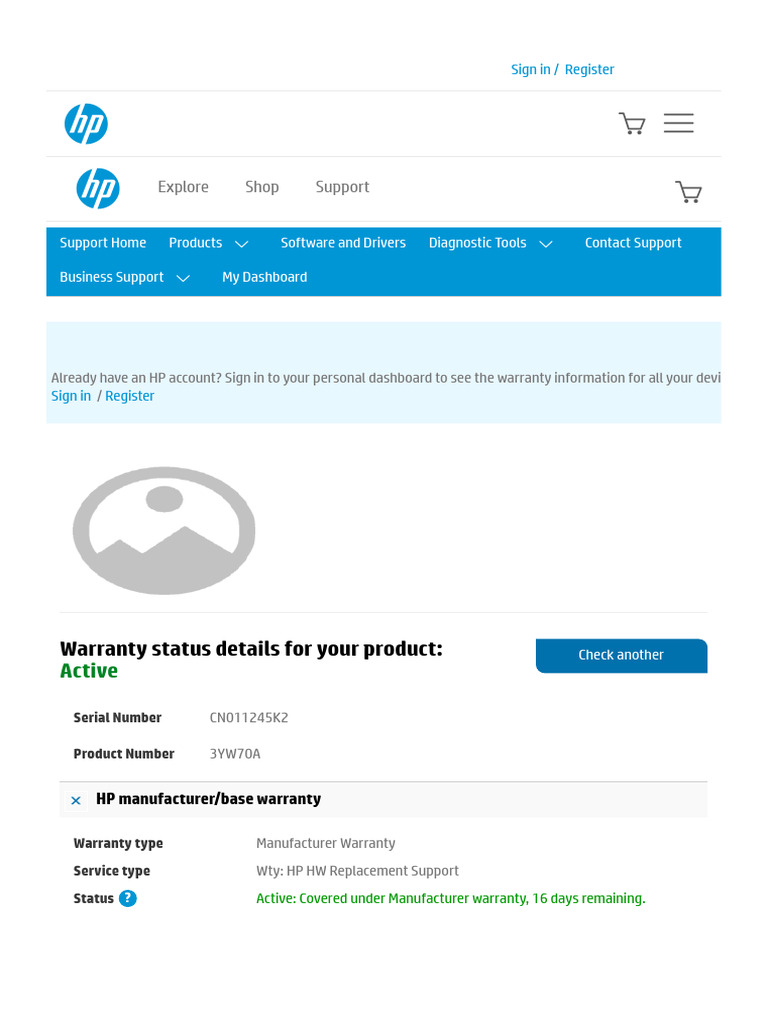Image resolution: width=768 pixels, height=1024 pixels.
Task: Click the Check another button
Action: click(x=621, y=655)
